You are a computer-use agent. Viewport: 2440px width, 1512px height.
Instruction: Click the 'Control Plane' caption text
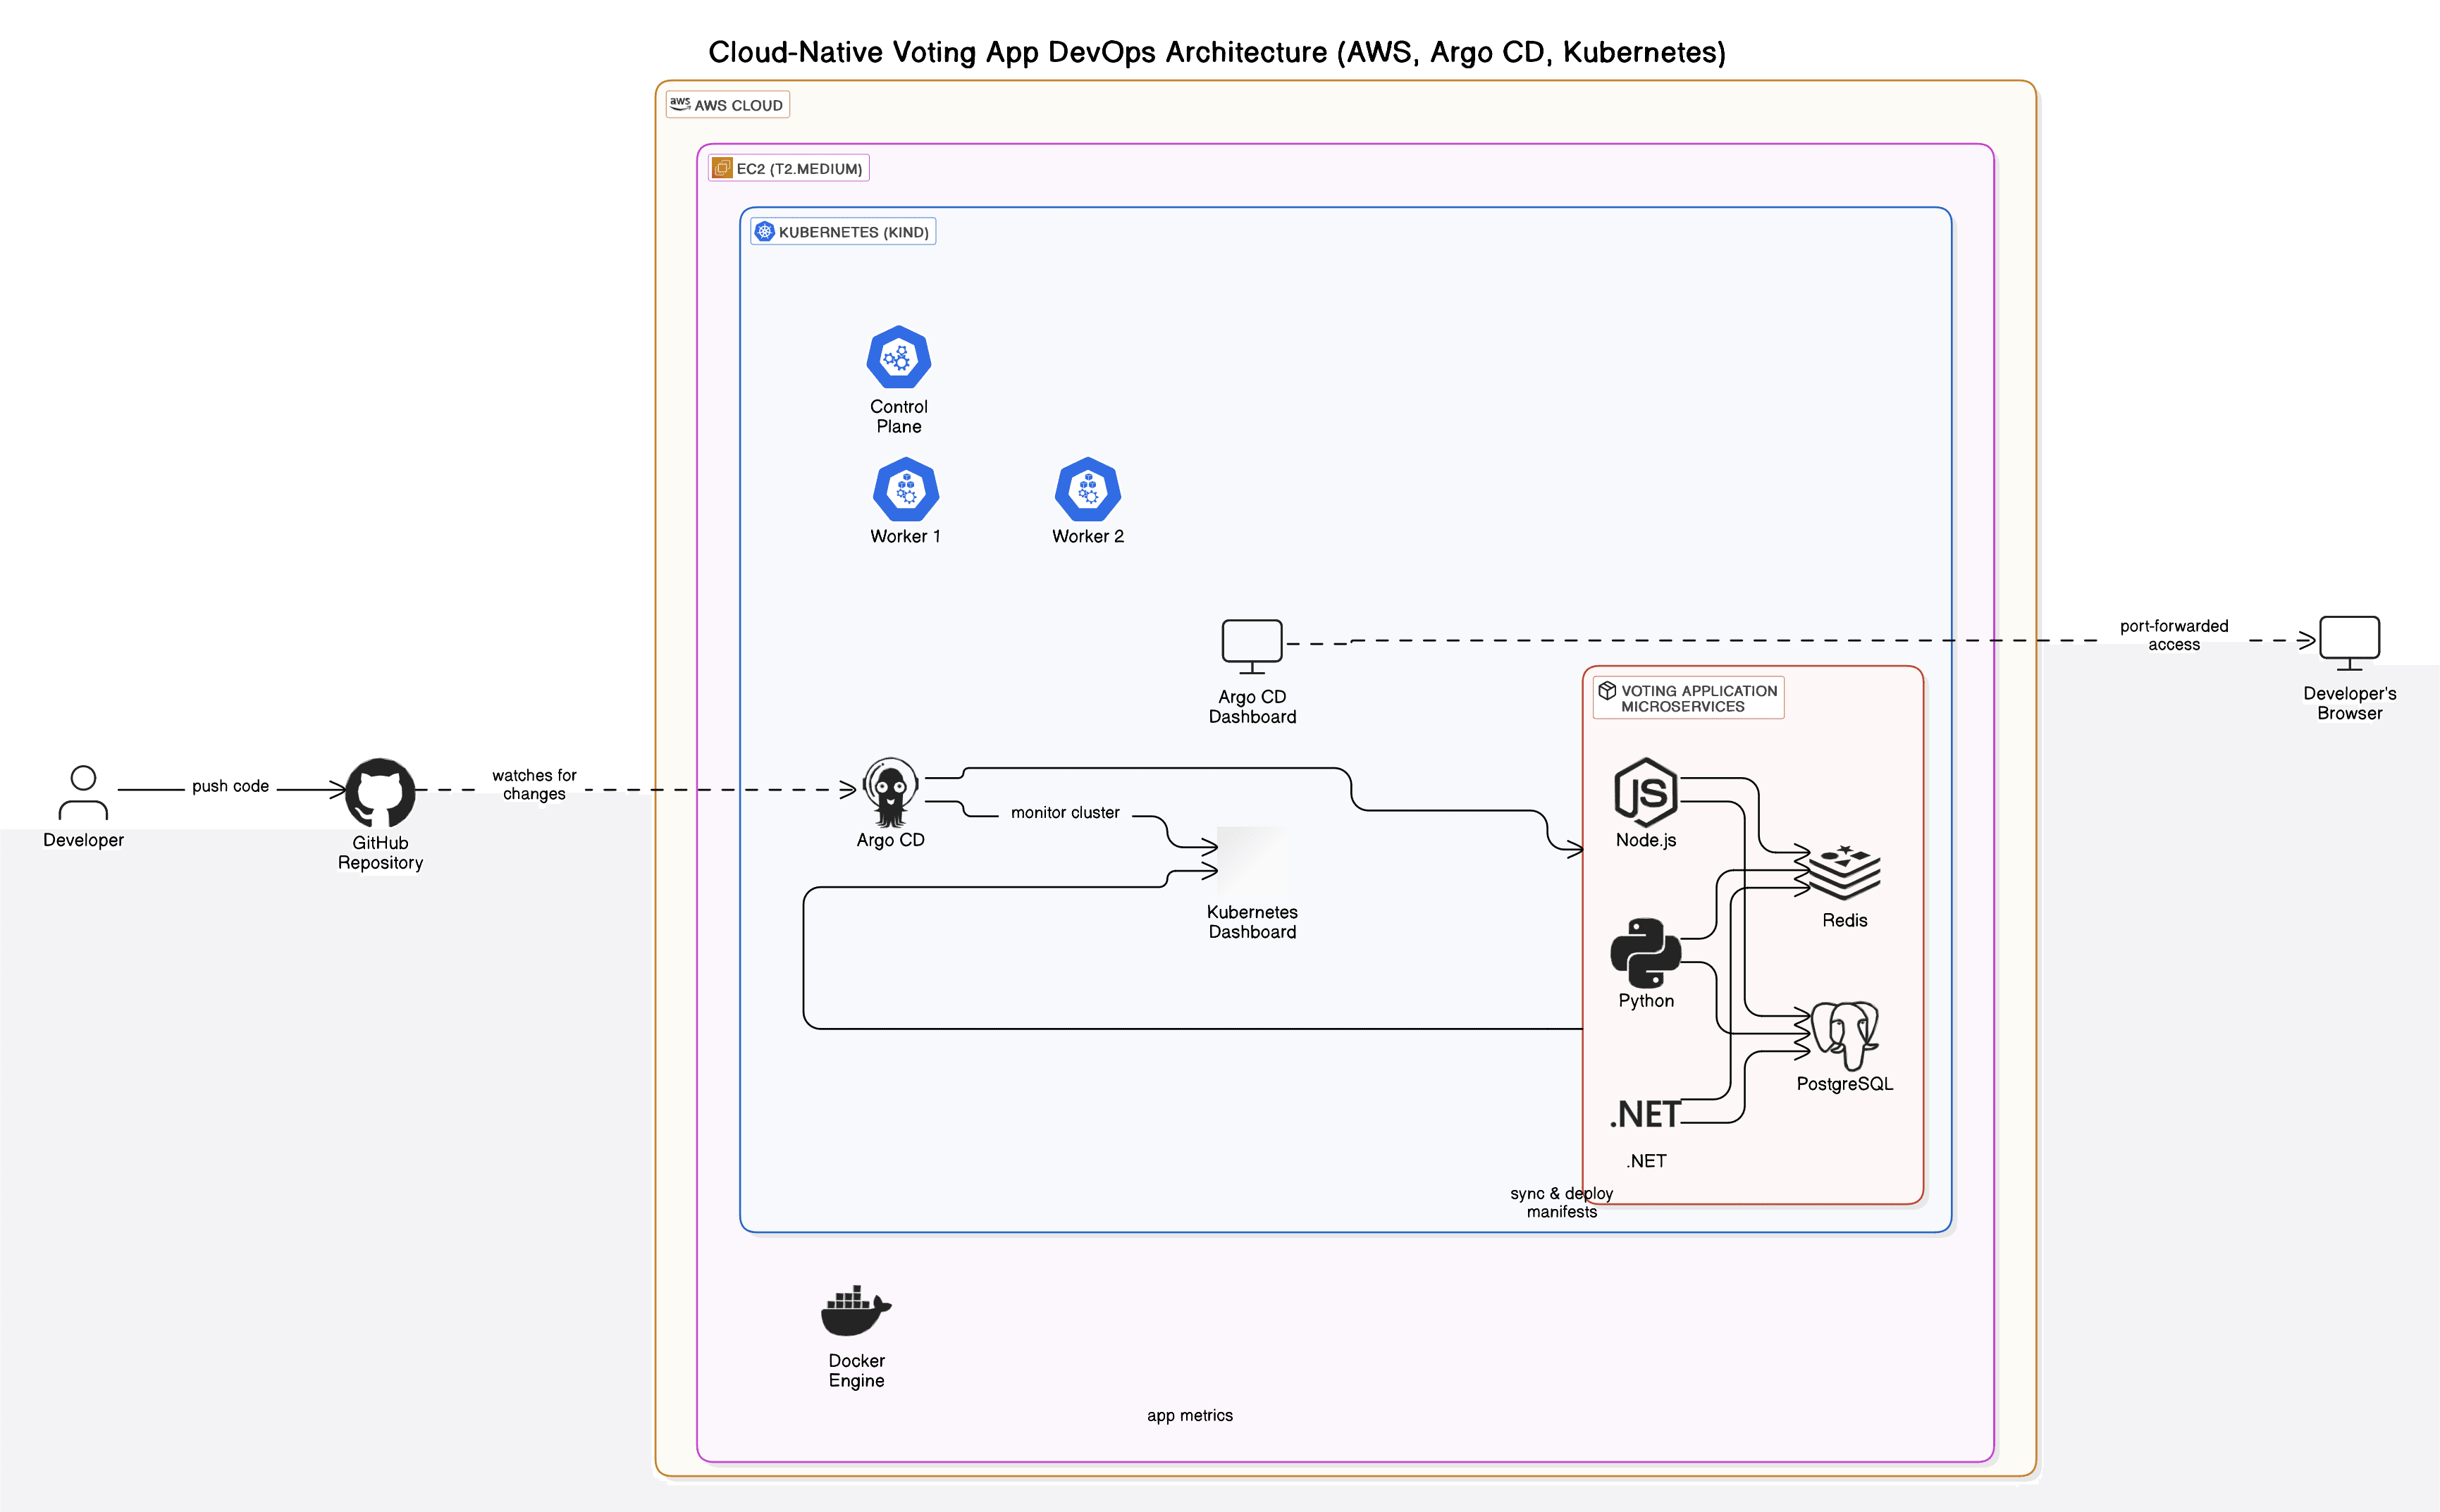(898, 416)
